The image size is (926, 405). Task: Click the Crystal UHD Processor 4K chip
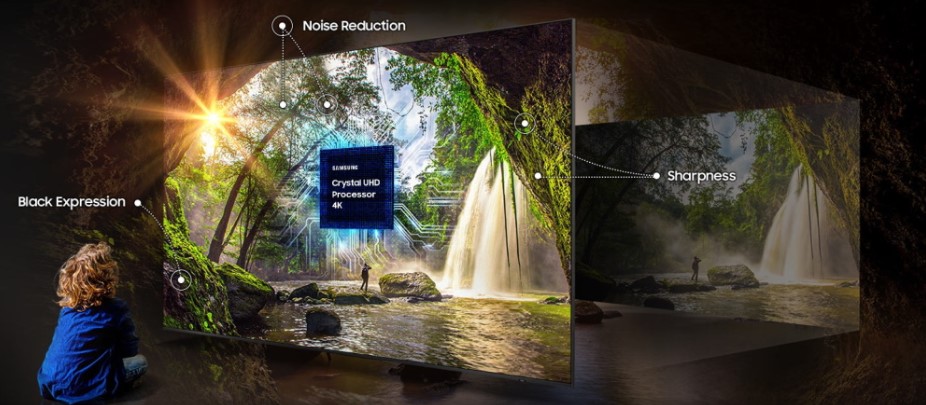pos(355,187)
